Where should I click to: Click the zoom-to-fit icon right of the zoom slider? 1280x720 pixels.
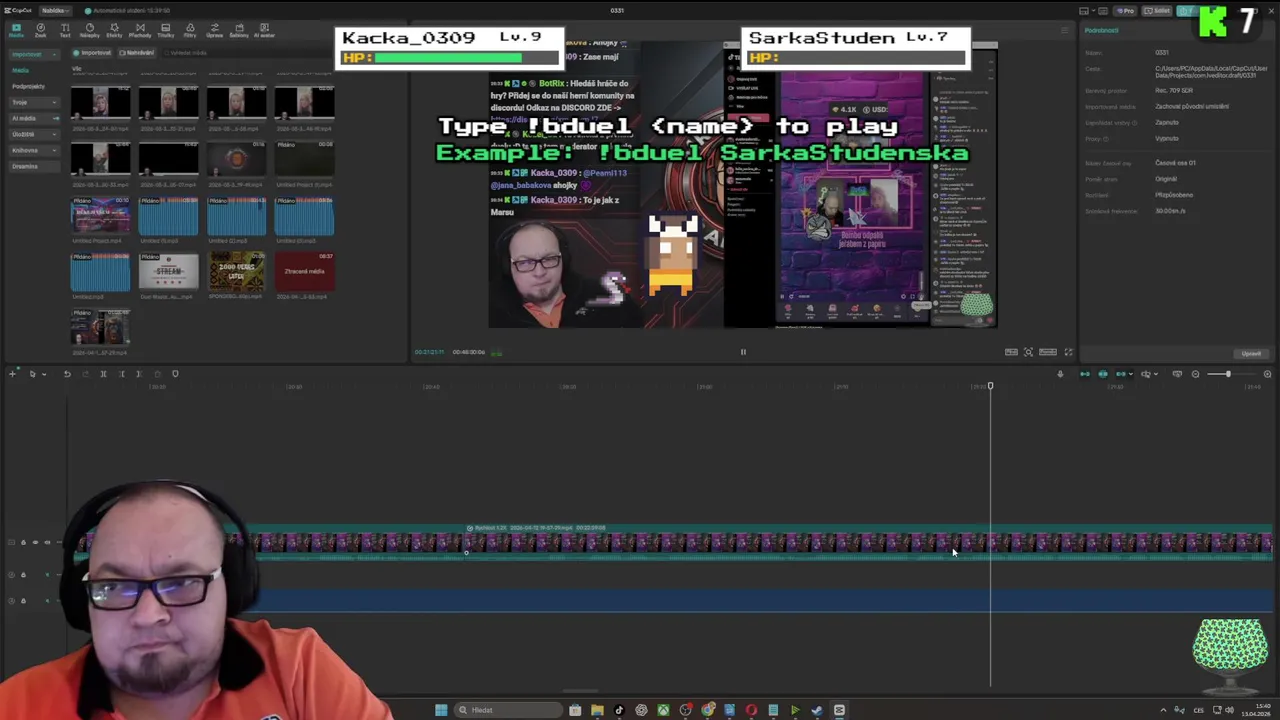[1267, 374]
